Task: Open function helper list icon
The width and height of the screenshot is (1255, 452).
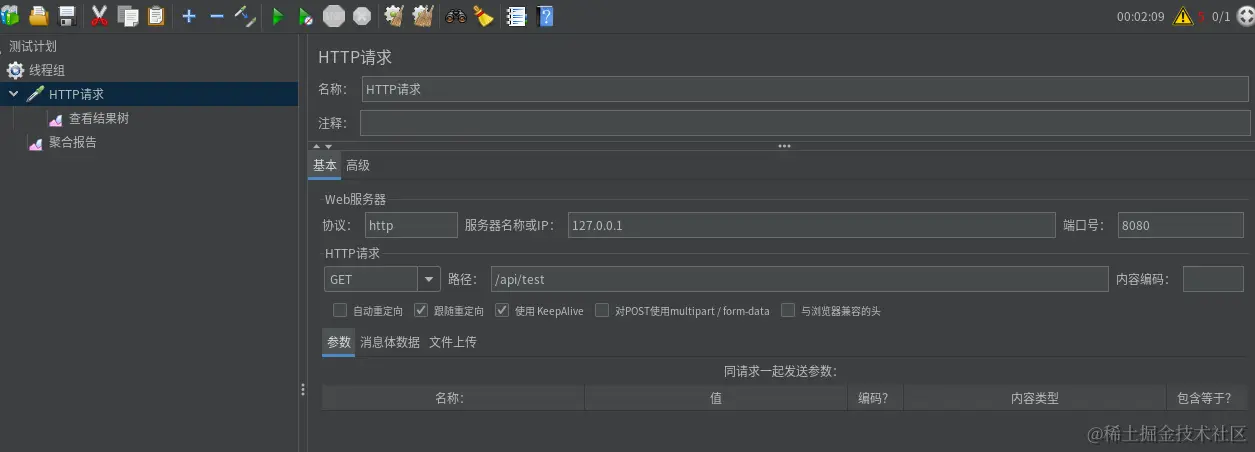Action: 516,16
